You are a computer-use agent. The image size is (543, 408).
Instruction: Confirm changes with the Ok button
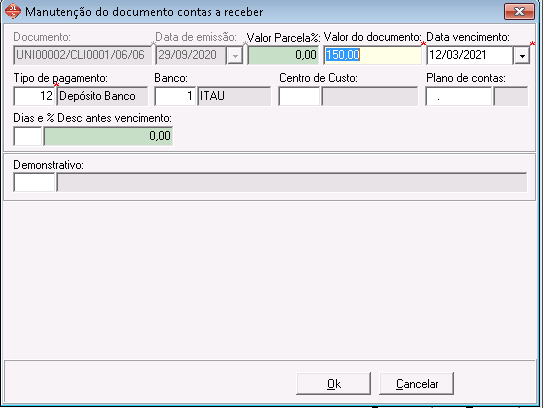[x=333, y=384]
